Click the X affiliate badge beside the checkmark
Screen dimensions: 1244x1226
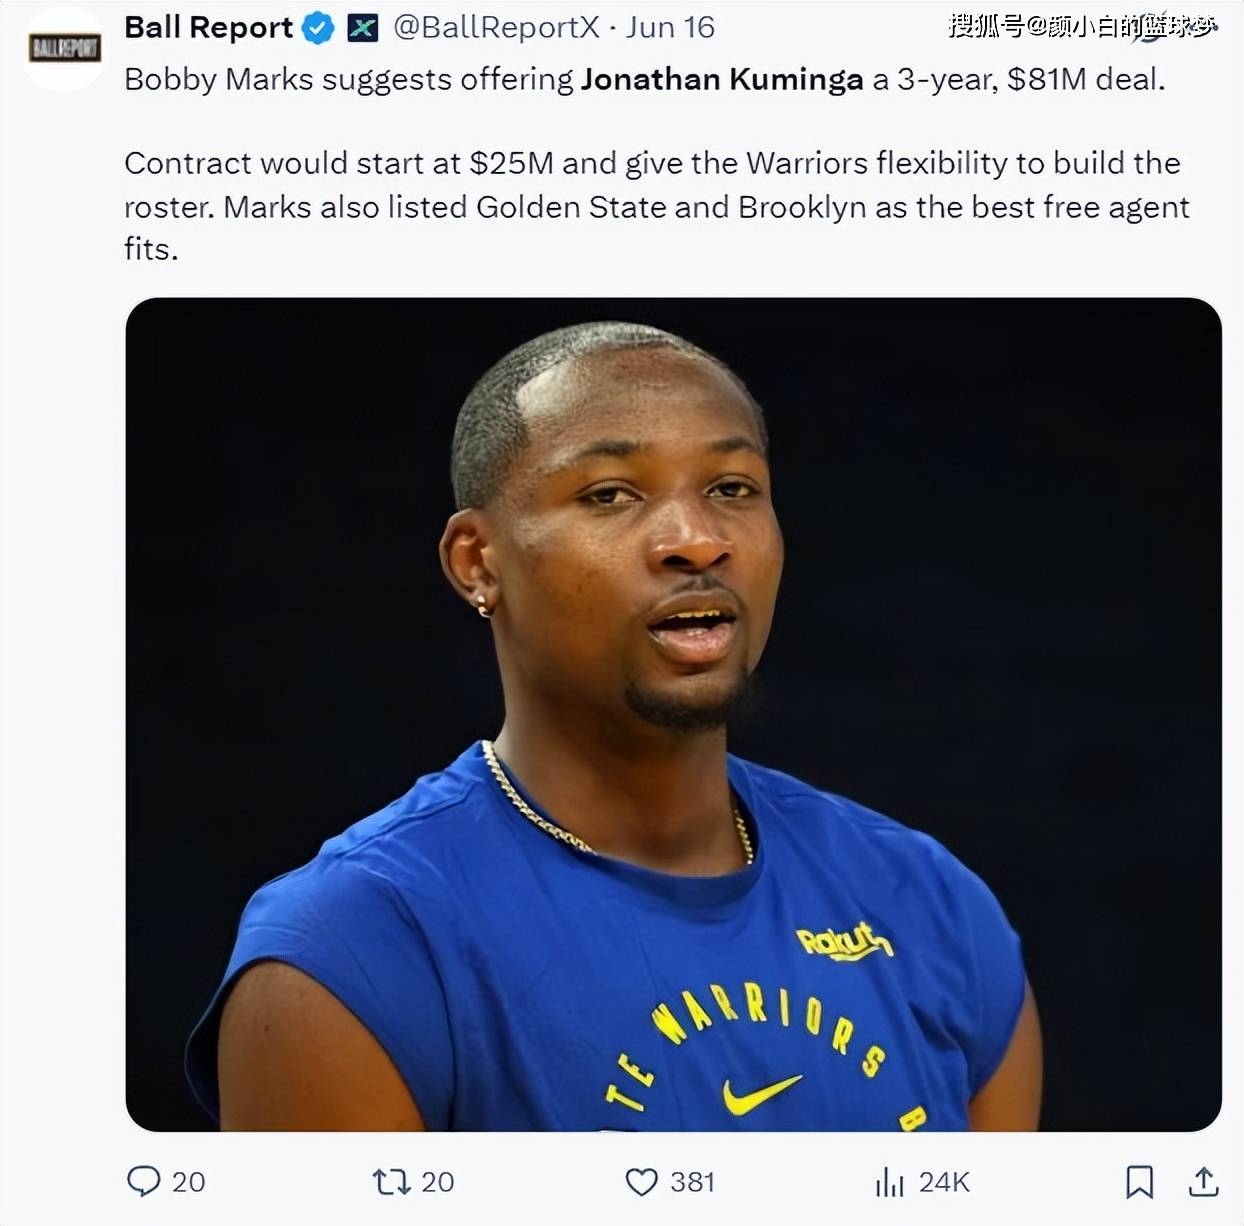(362, 28)
